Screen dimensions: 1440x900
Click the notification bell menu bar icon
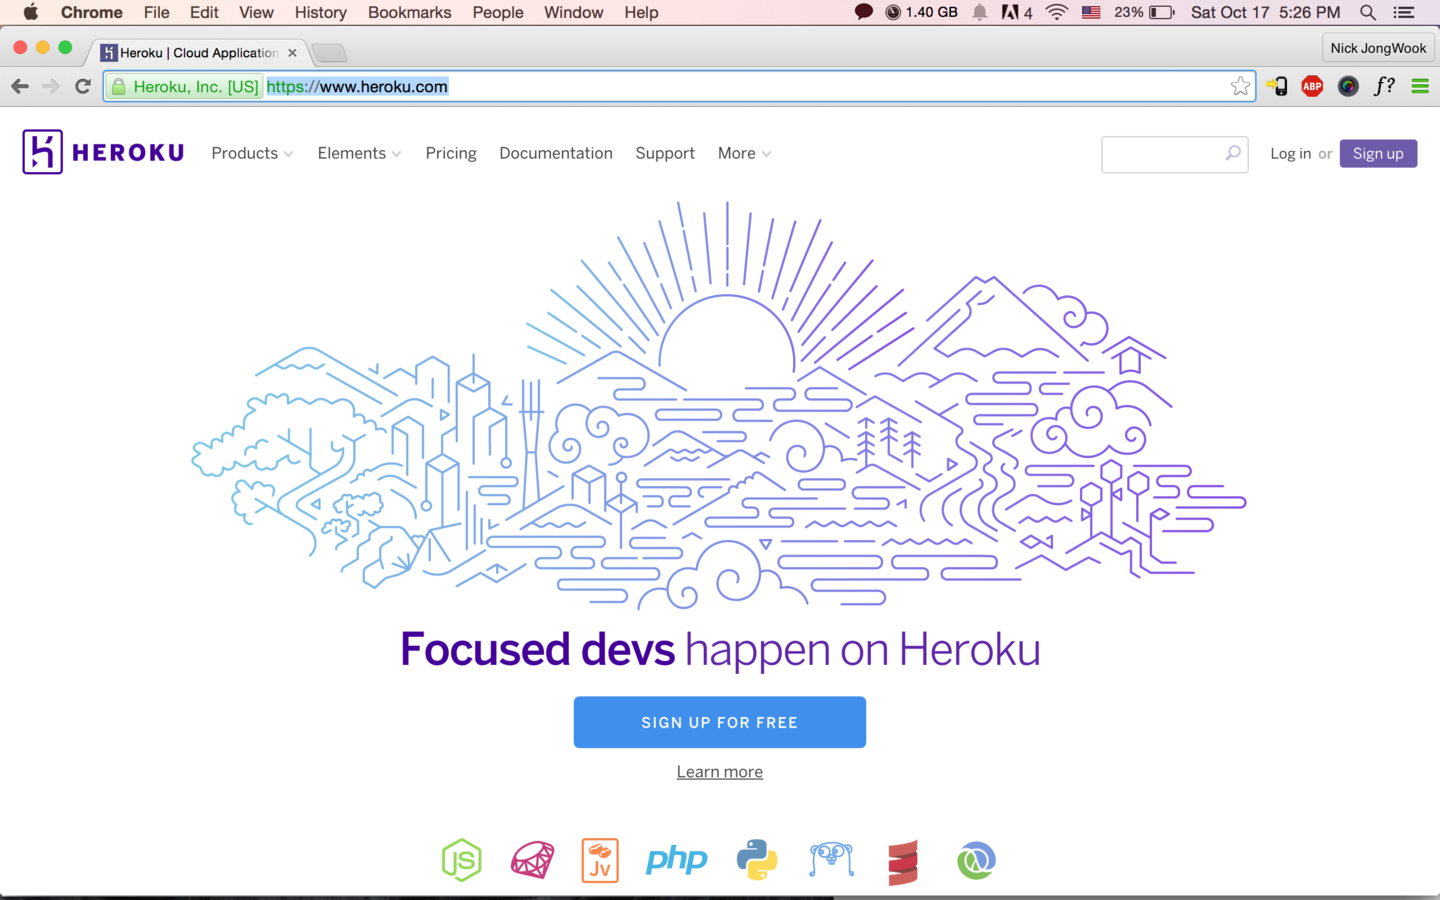point(980,12)
